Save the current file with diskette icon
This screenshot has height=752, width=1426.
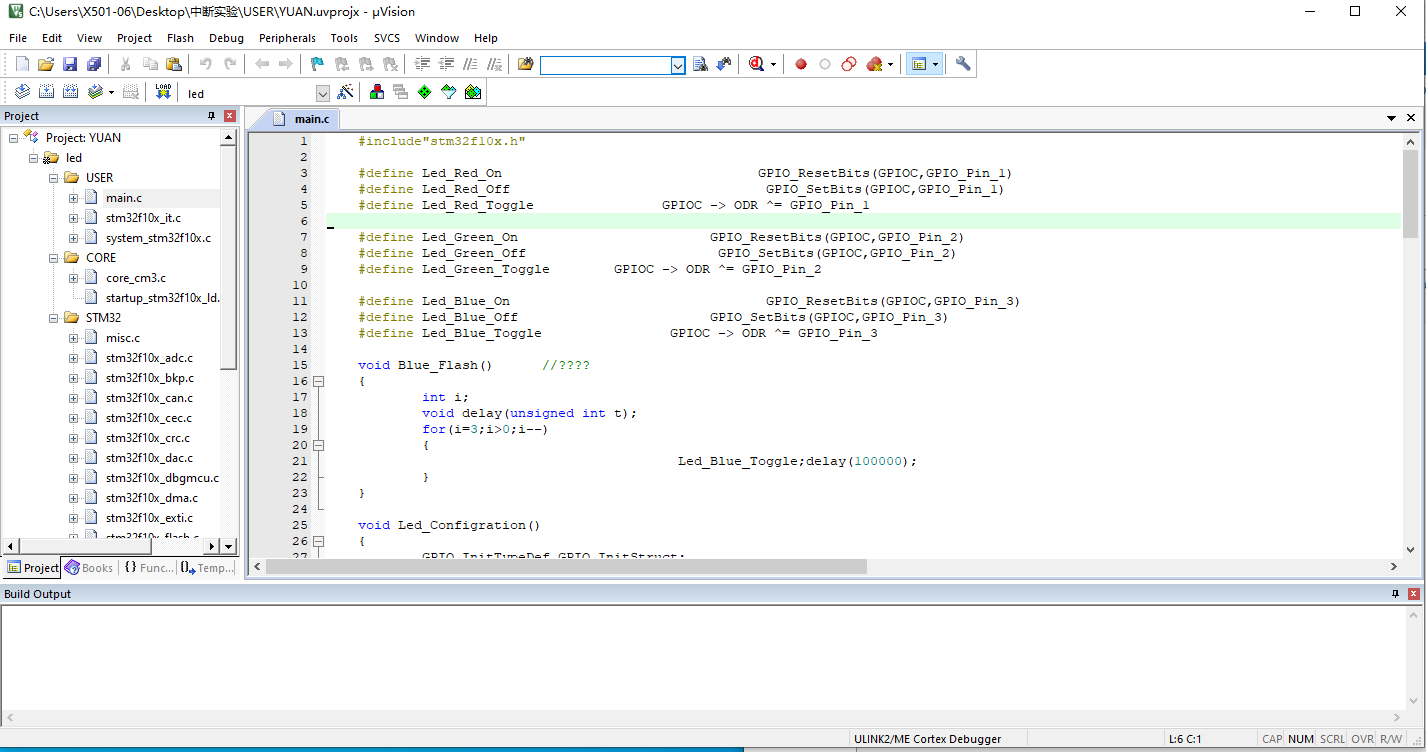pyautogui.click(x=70, y=64)
